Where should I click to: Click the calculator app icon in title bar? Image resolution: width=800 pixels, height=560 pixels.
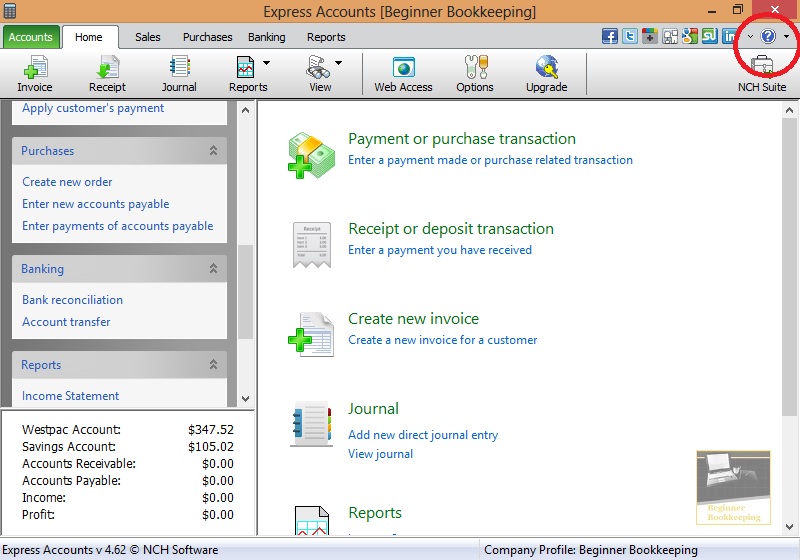(x=9, y=10)
